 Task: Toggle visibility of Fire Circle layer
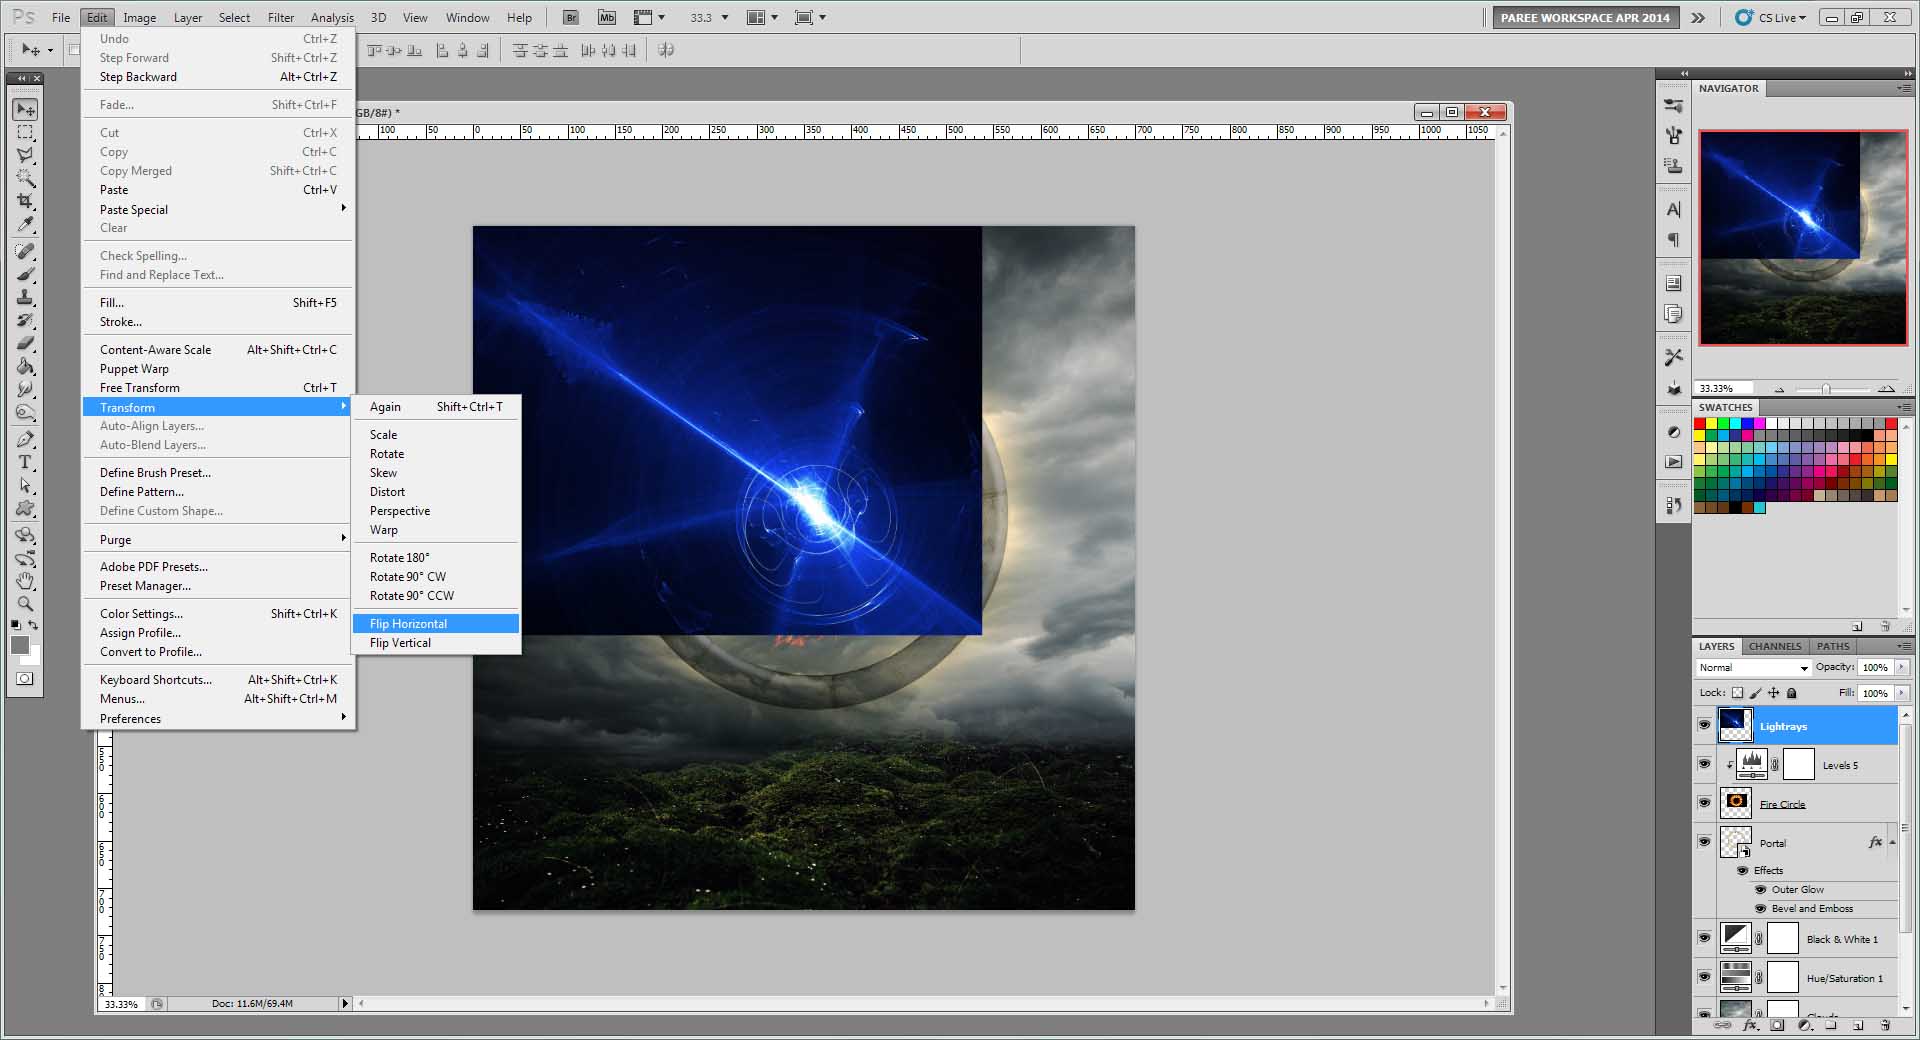point(1704,803)
